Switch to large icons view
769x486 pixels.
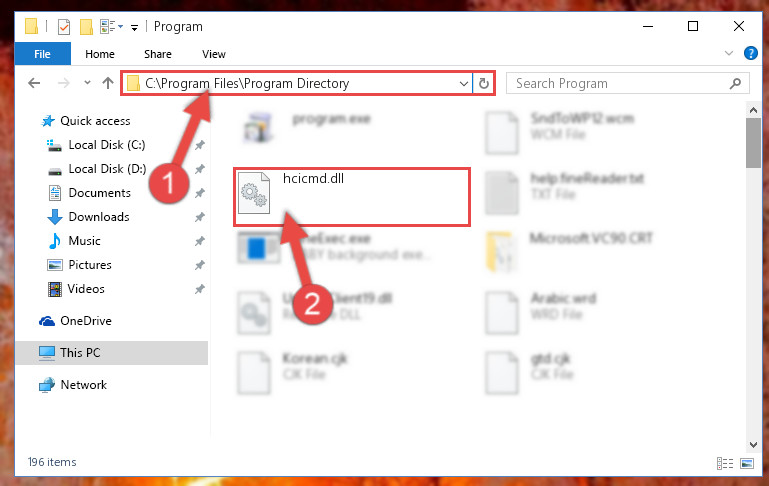(747, 463)
